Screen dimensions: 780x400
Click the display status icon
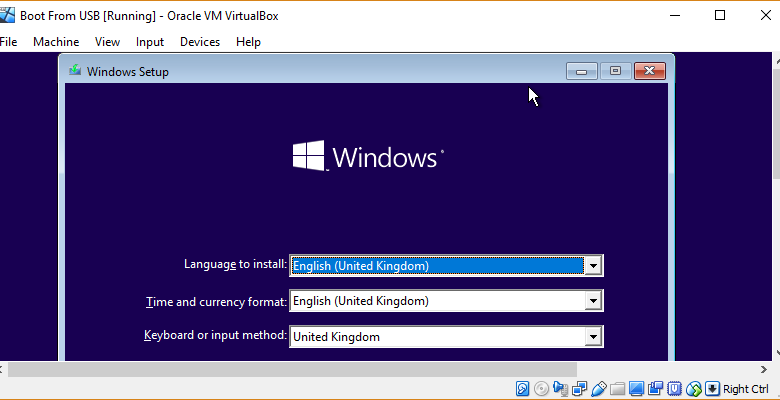[636, 389]
